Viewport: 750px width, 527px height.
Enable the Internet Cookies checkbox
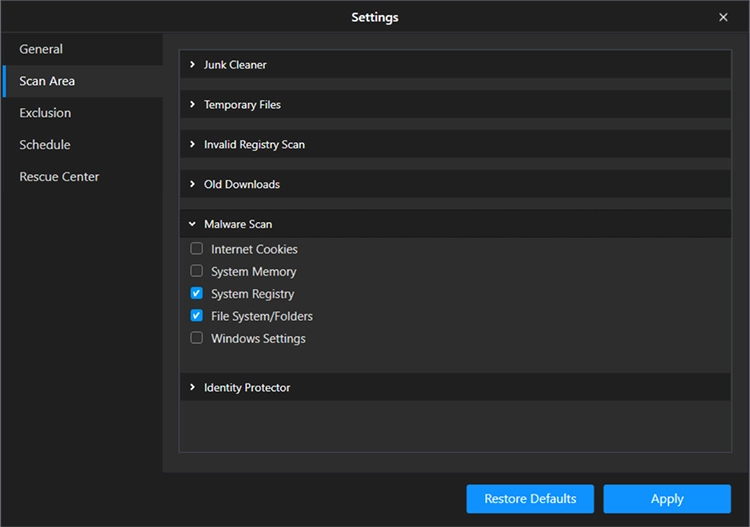point(197,249)
